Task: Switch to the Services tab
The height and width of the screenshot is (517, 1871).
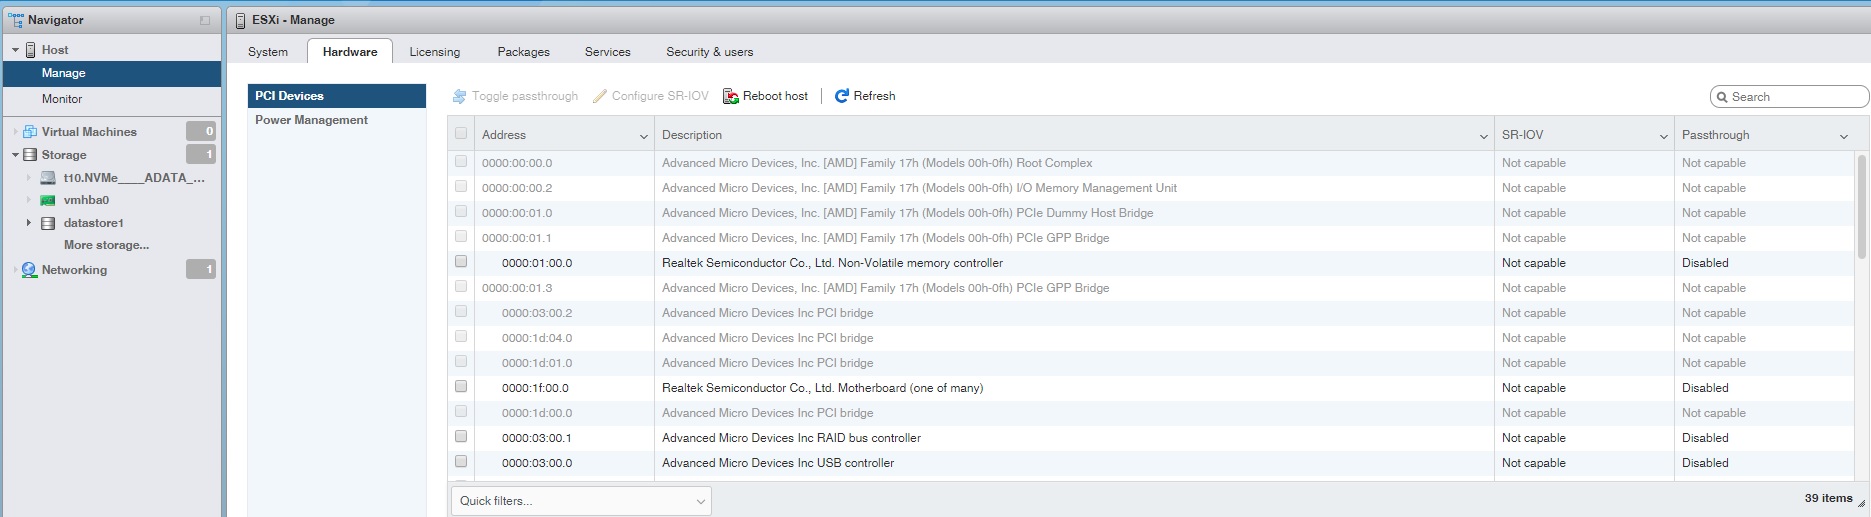Action: pos(608,52)
